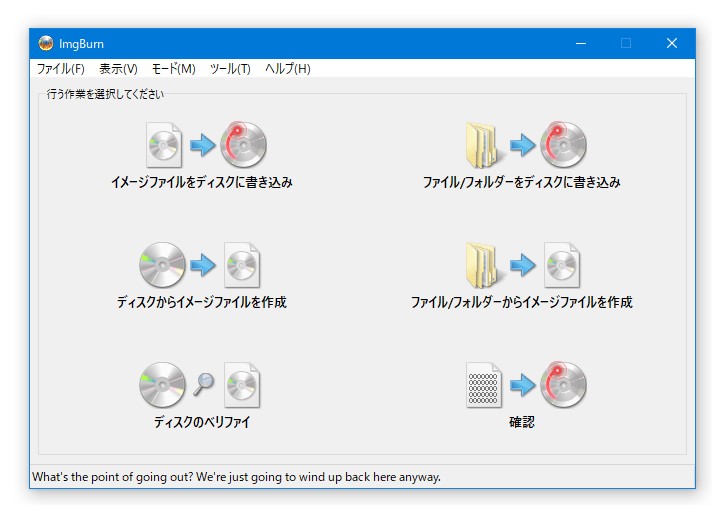This screenshot has height=511, width=713.
Task: Choose 'ファイル/フォルダーをディスクに書き込み' label
Action: coord(522,182)
